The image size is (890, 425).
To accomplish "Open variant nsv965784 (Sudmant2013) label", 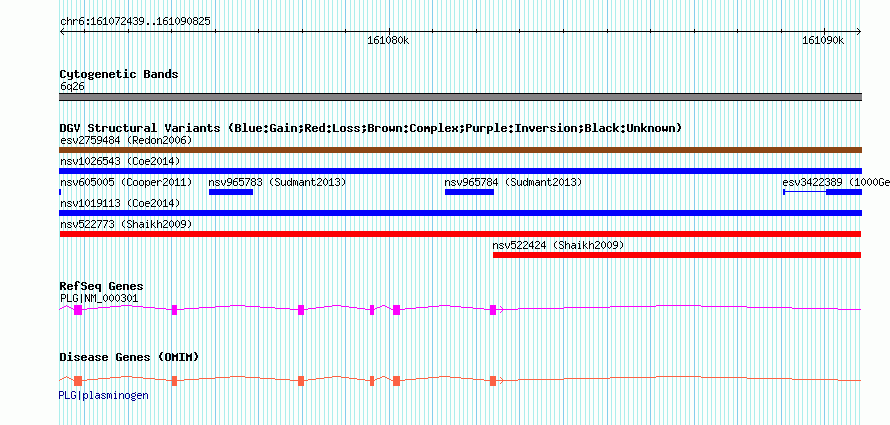I will pos(513,182).
